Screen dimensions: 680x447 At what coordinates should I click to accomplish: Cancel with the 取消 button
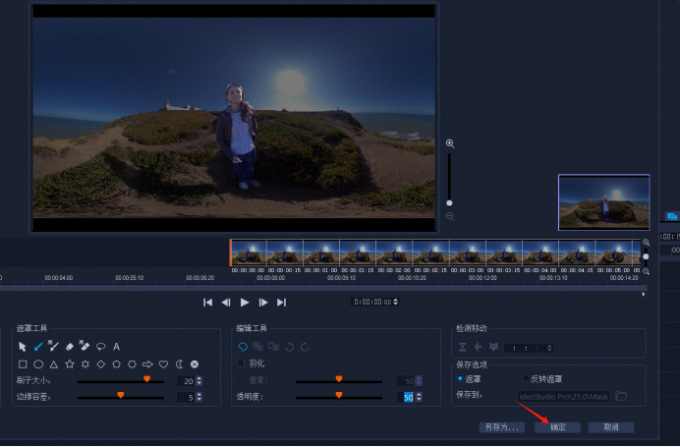pos(611,427)
